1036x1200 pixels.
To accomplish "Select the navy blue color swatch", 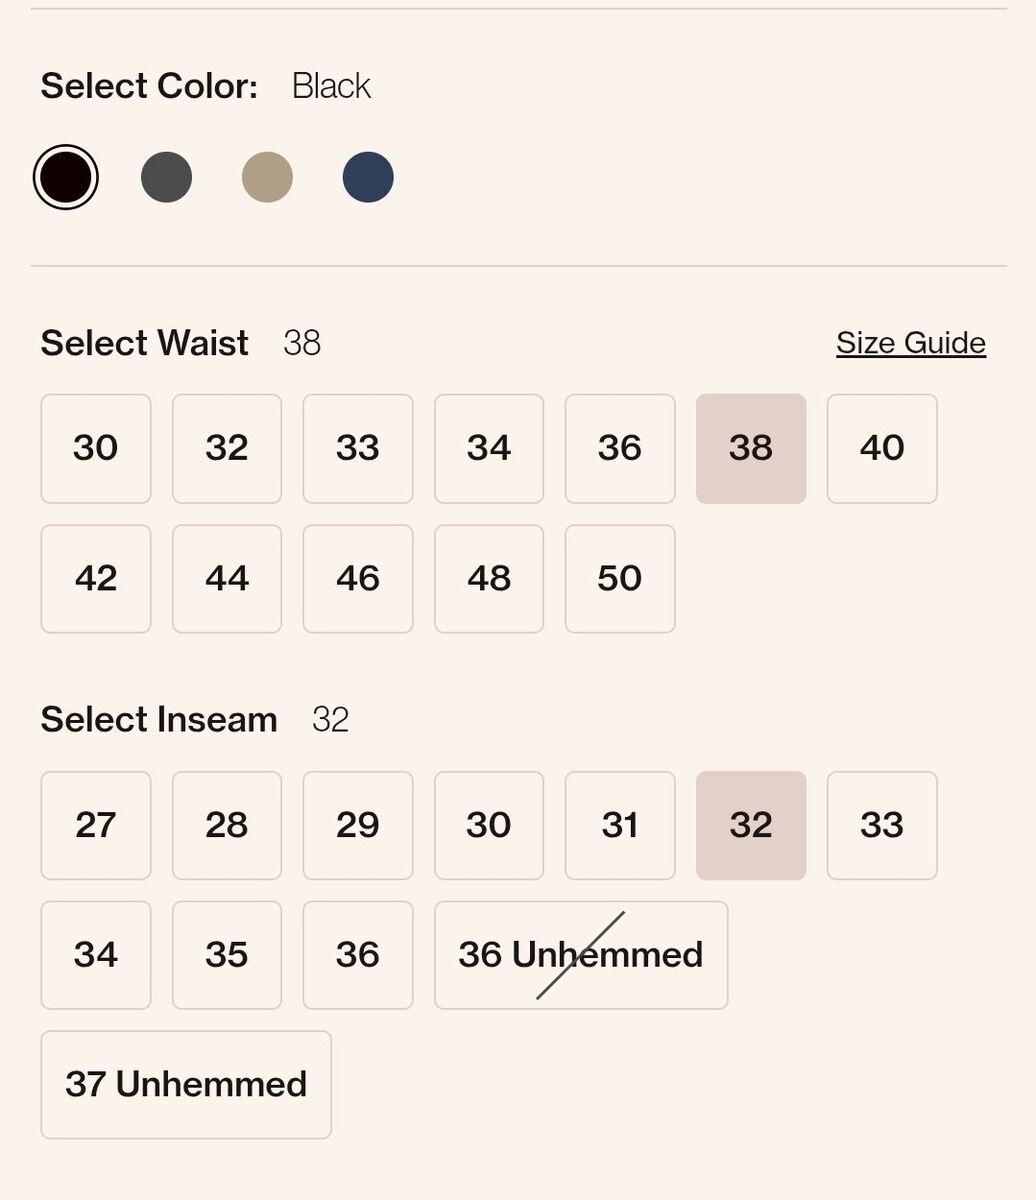I will [368, 177].
